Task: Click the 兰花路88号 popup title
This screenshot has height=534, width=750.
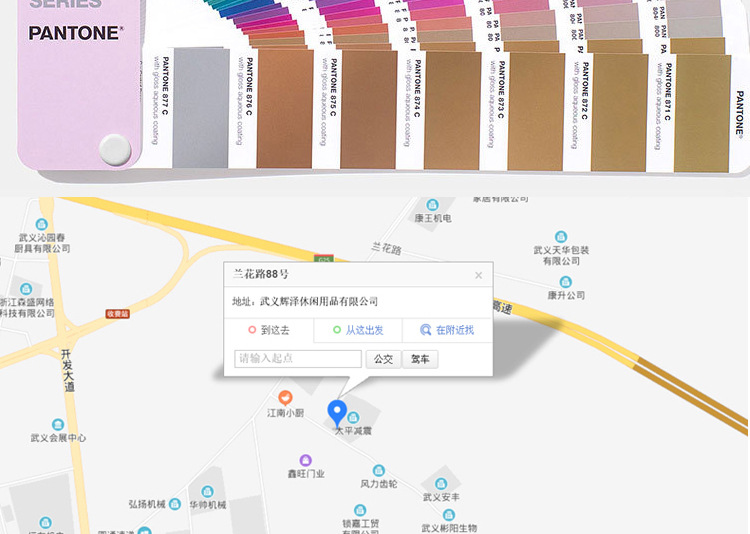Action: point(261,274)
